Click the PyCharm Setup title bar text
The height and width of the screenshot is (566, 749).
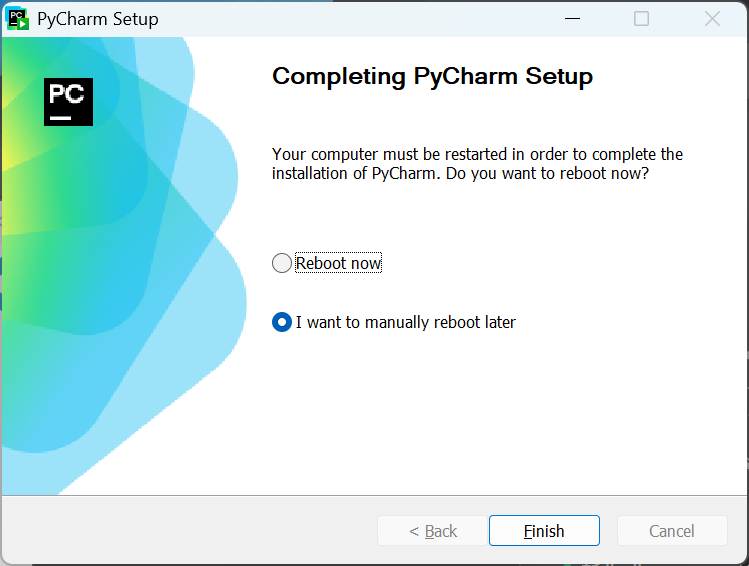pos(98,19)
